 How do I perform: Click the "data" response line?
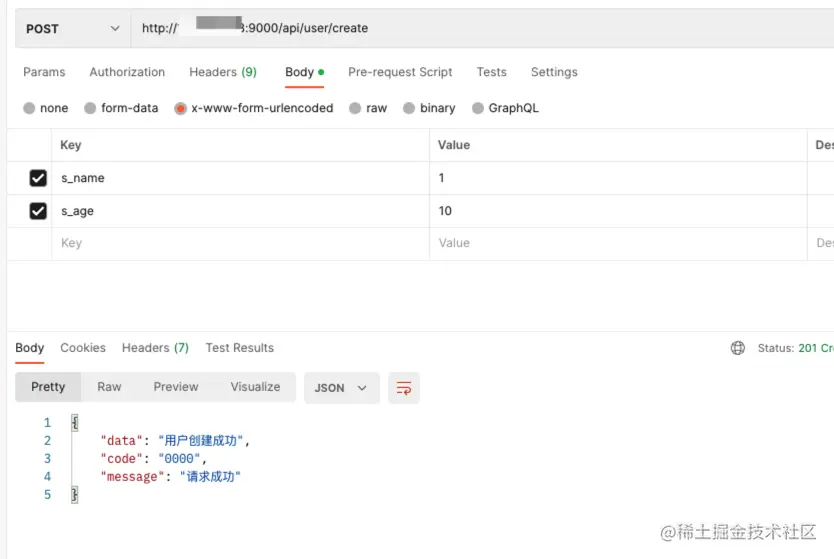(x=175, y=441)
